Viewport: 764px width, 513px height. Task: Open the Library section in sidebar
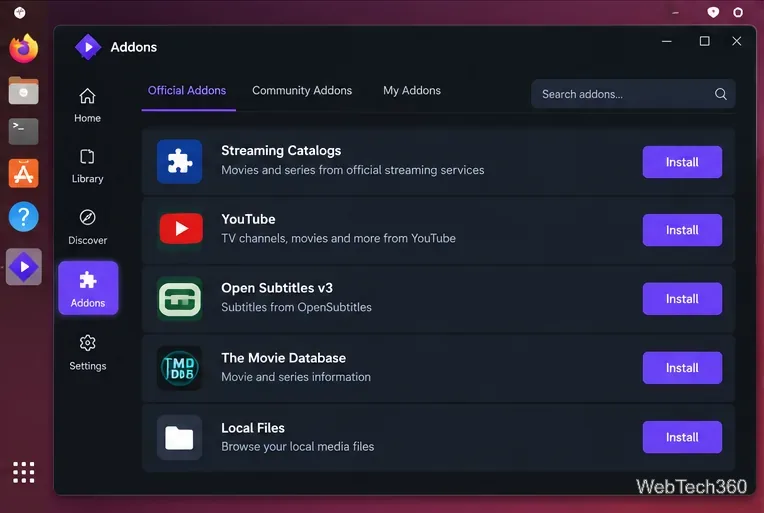87,166
